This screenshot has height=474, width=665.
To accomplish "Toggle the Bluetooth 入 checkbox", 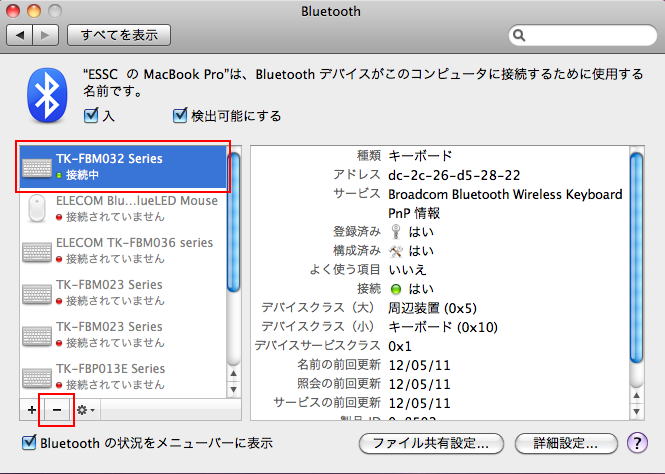I will pos(91,115).
